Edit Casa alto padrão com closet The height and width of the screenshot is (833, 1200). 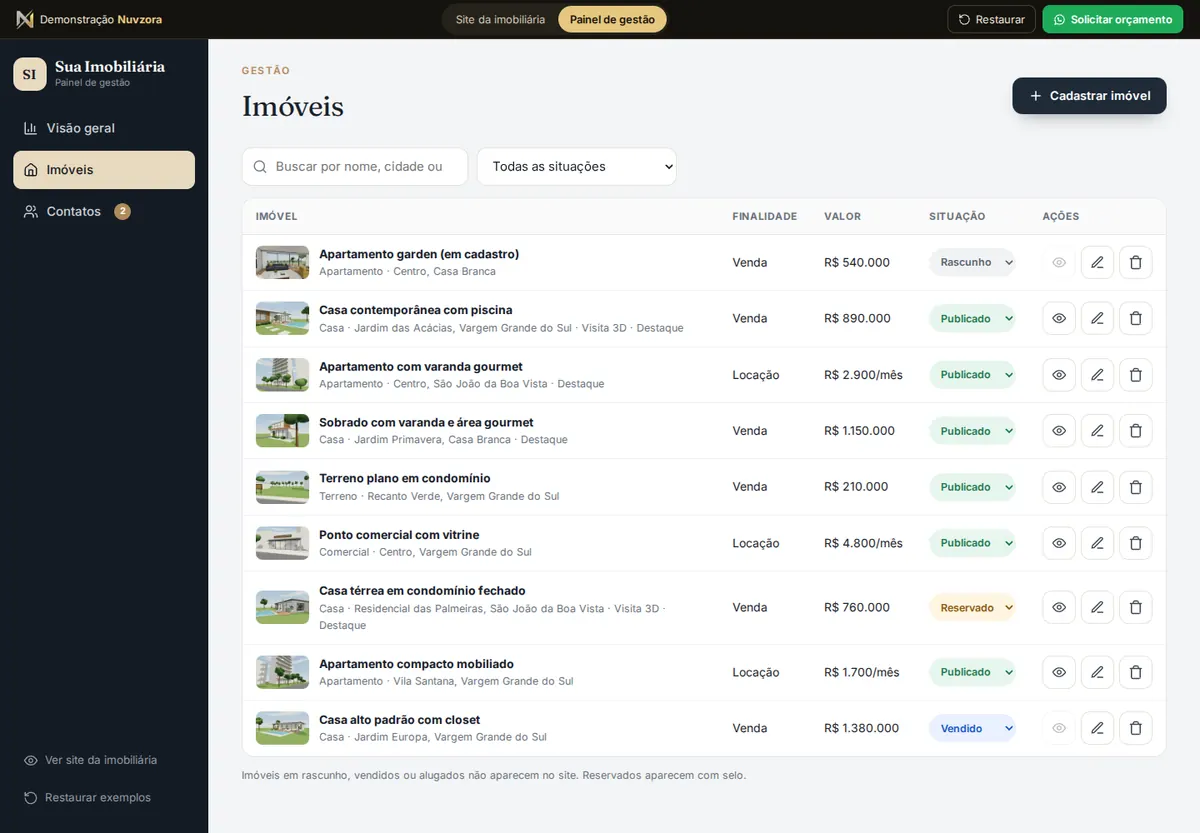[1097, 728]
